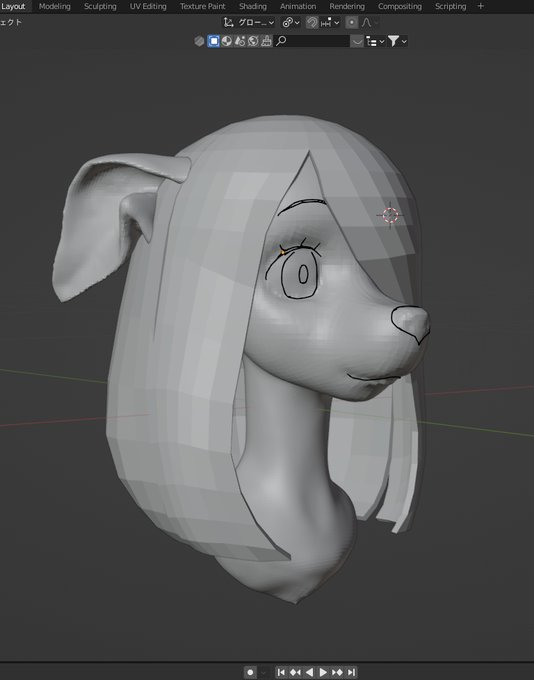Toggle auto keying record button

pos(250,673)
